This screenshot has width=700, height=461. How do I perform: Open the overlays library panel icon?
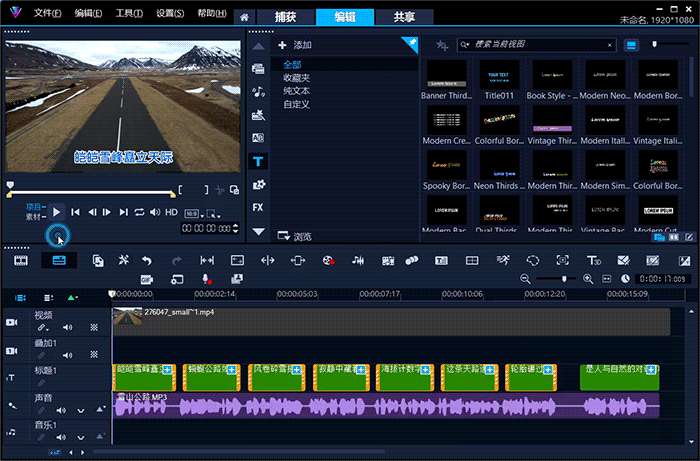(258, 185)
